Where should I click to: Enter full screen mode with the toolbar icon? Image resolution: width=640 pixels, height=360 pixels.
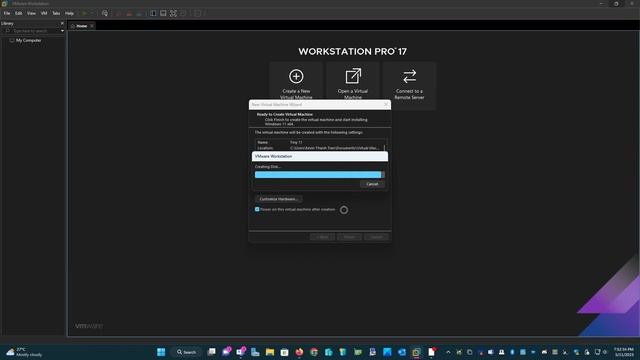click(x=173, y=13)
